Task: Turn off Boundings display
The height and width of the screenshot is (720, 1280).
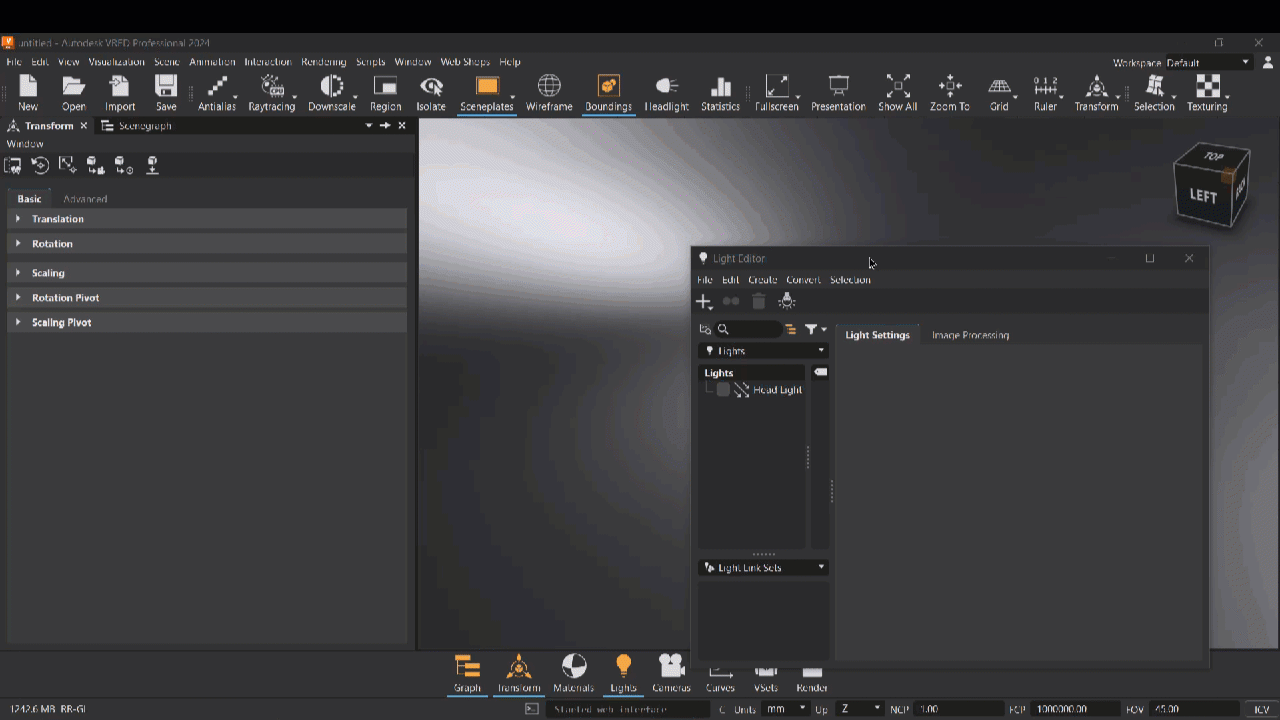Action: [x=608, y=93]
